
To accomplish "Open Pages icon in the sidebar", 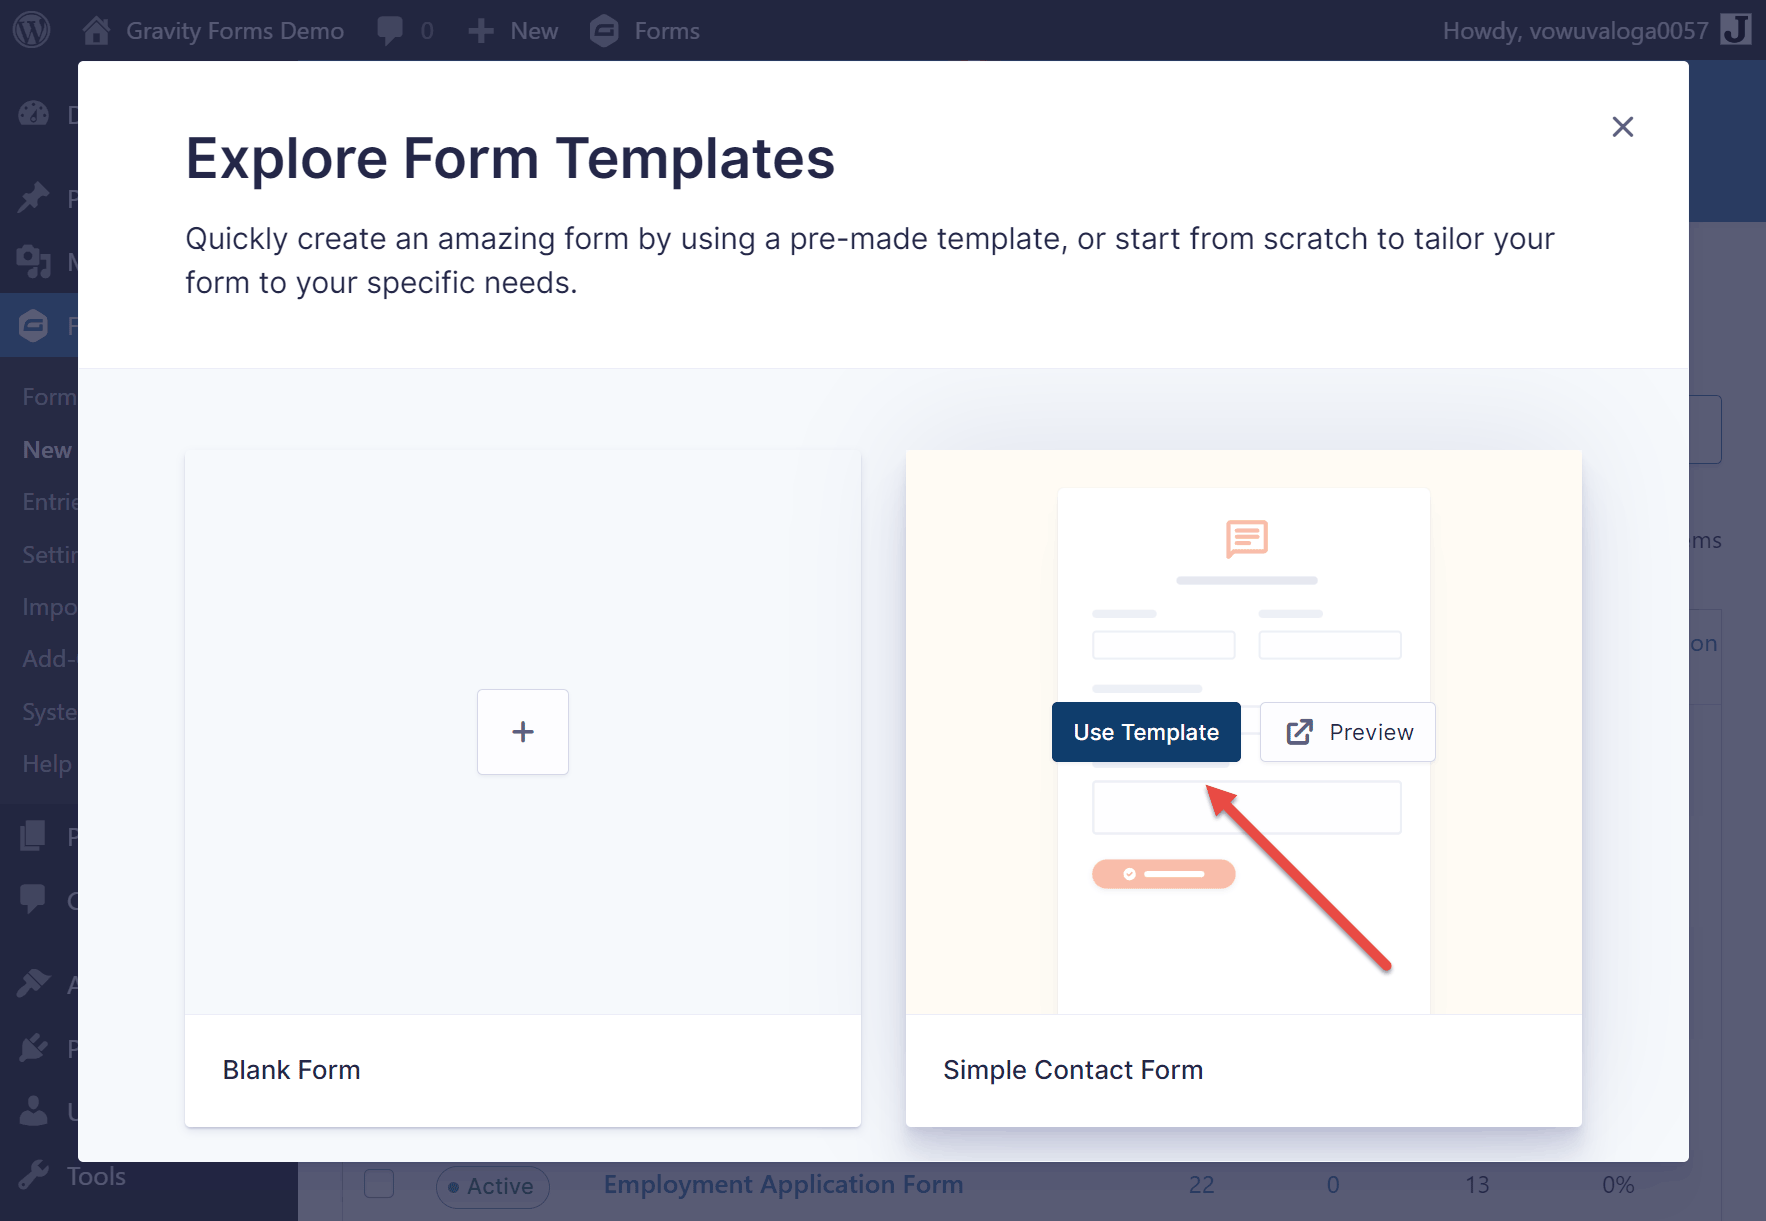I will pos(33,836).
